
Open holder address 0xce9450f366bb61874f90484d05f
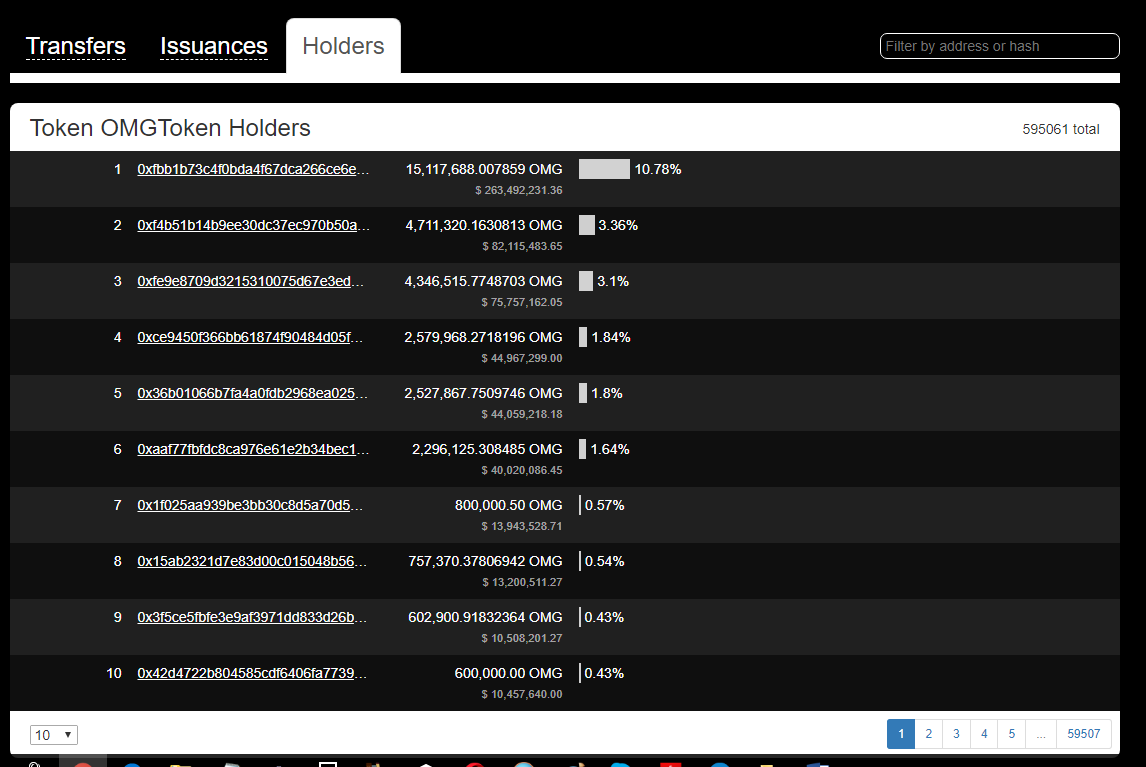click(250, 337)
